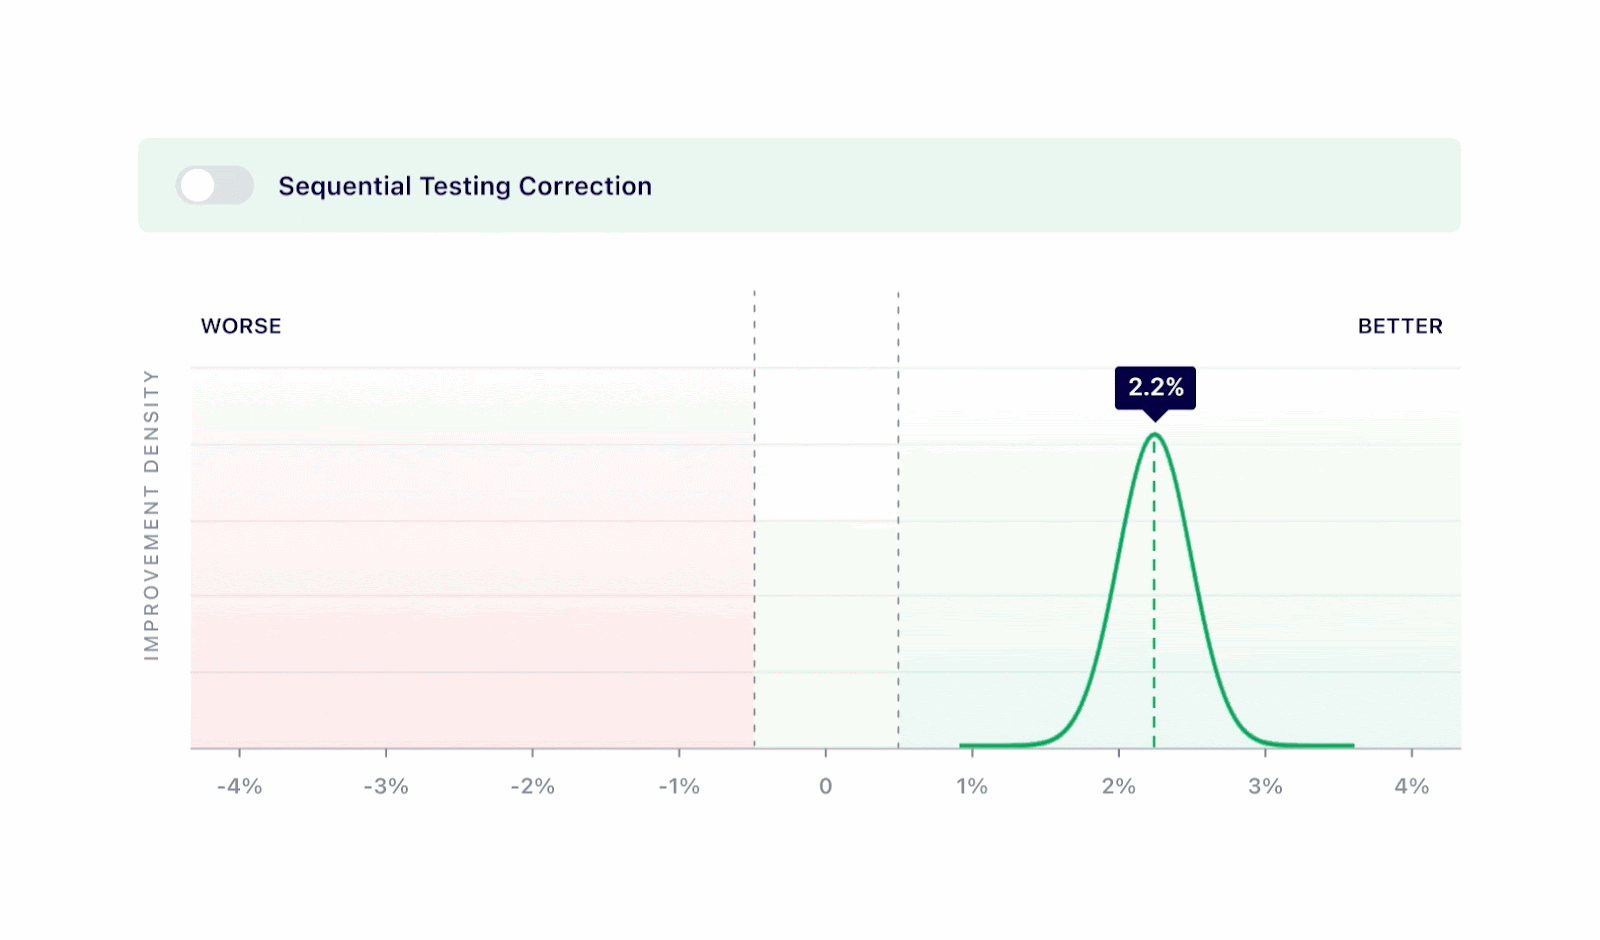The image size is (1600, 940).
Task: Click the 3% x-axis label
Action: pos(1265,787)
